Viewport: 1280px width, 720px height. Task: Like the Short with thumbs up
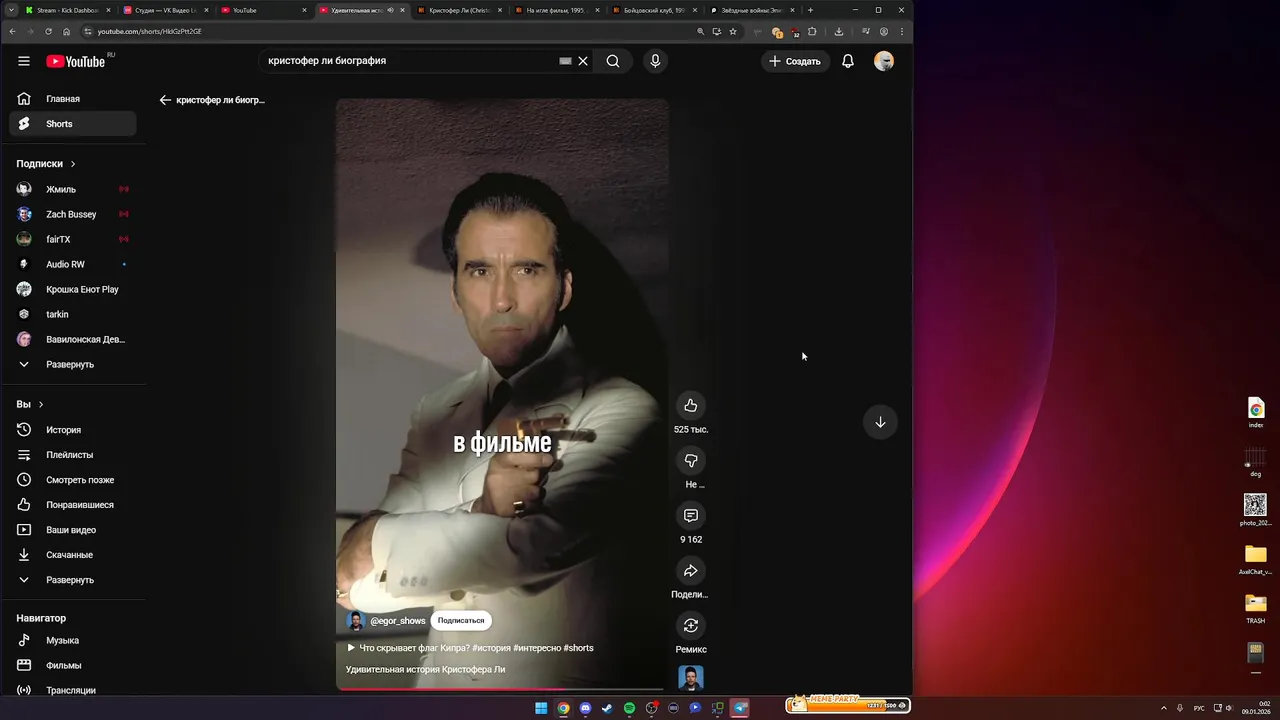click(x=690, y=405)
